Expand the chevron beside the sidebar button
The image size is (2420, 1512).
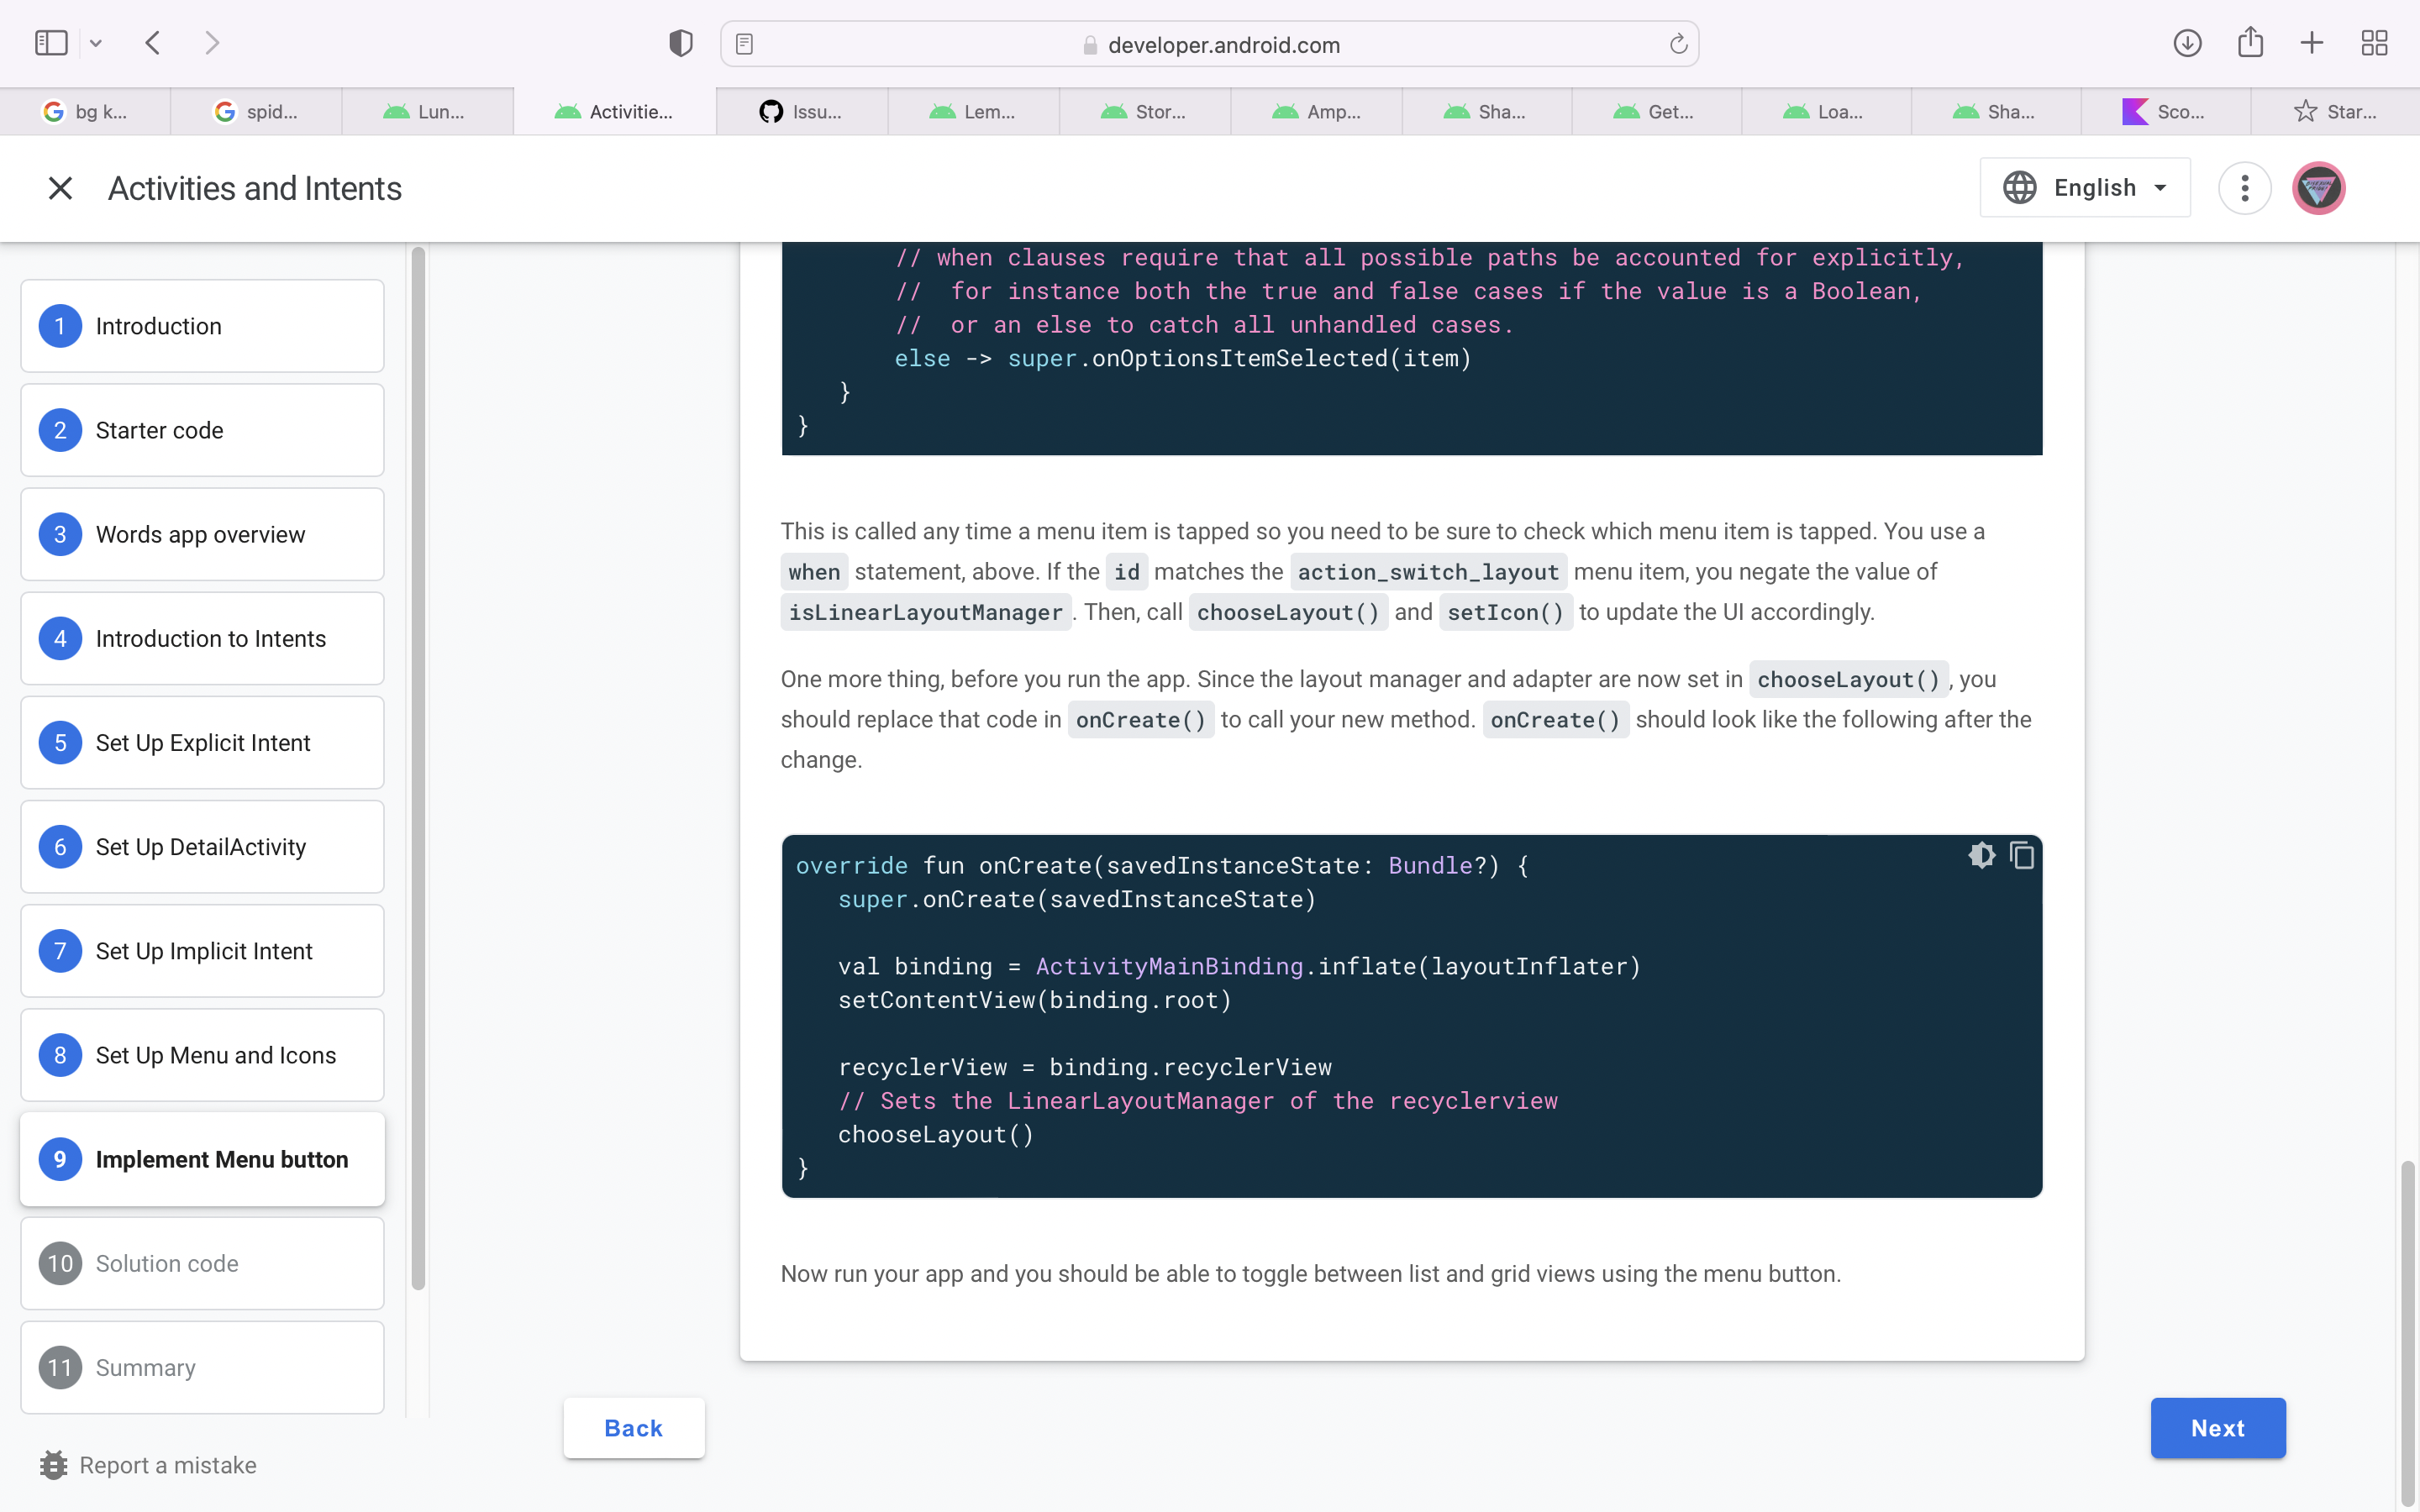(96, 42)
